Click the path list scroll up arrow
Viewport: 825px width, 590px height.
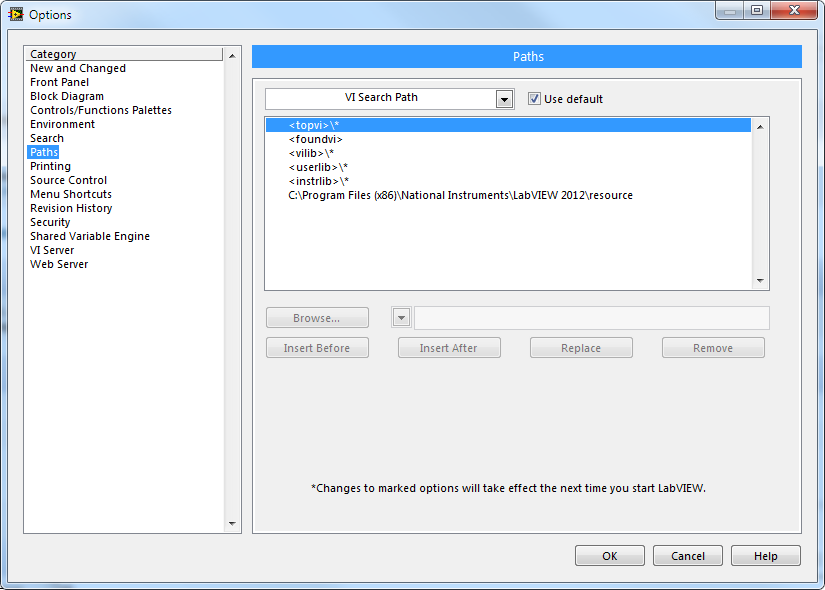[x=760, y=127]
